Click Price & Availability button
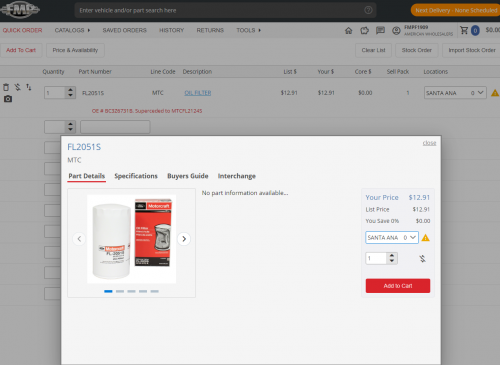Screen dimensions: 500x365 [75, 50]
